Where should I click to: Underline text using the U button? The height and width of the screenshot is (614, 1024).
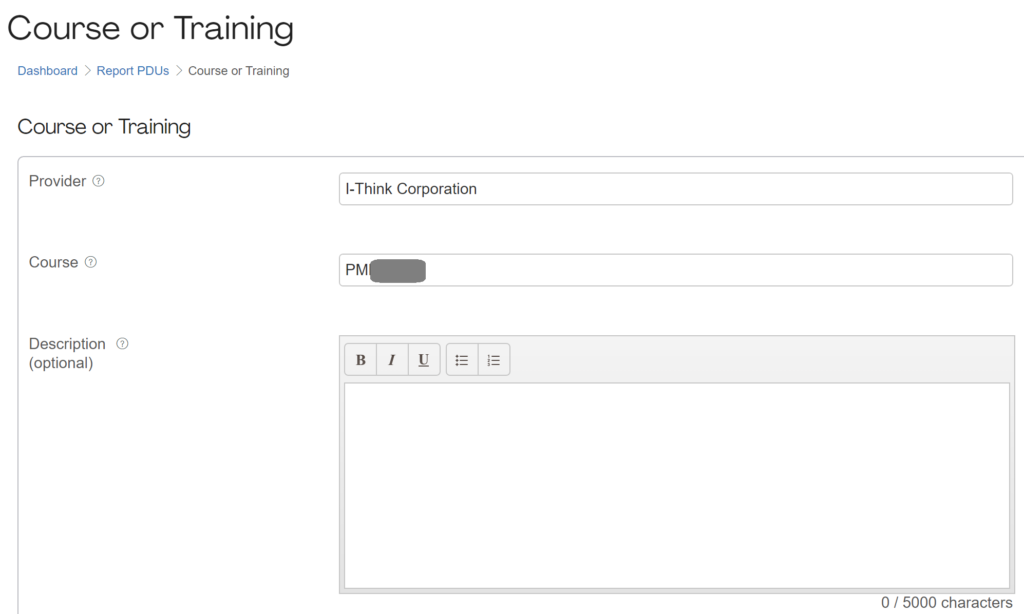(x=424, y=360)
